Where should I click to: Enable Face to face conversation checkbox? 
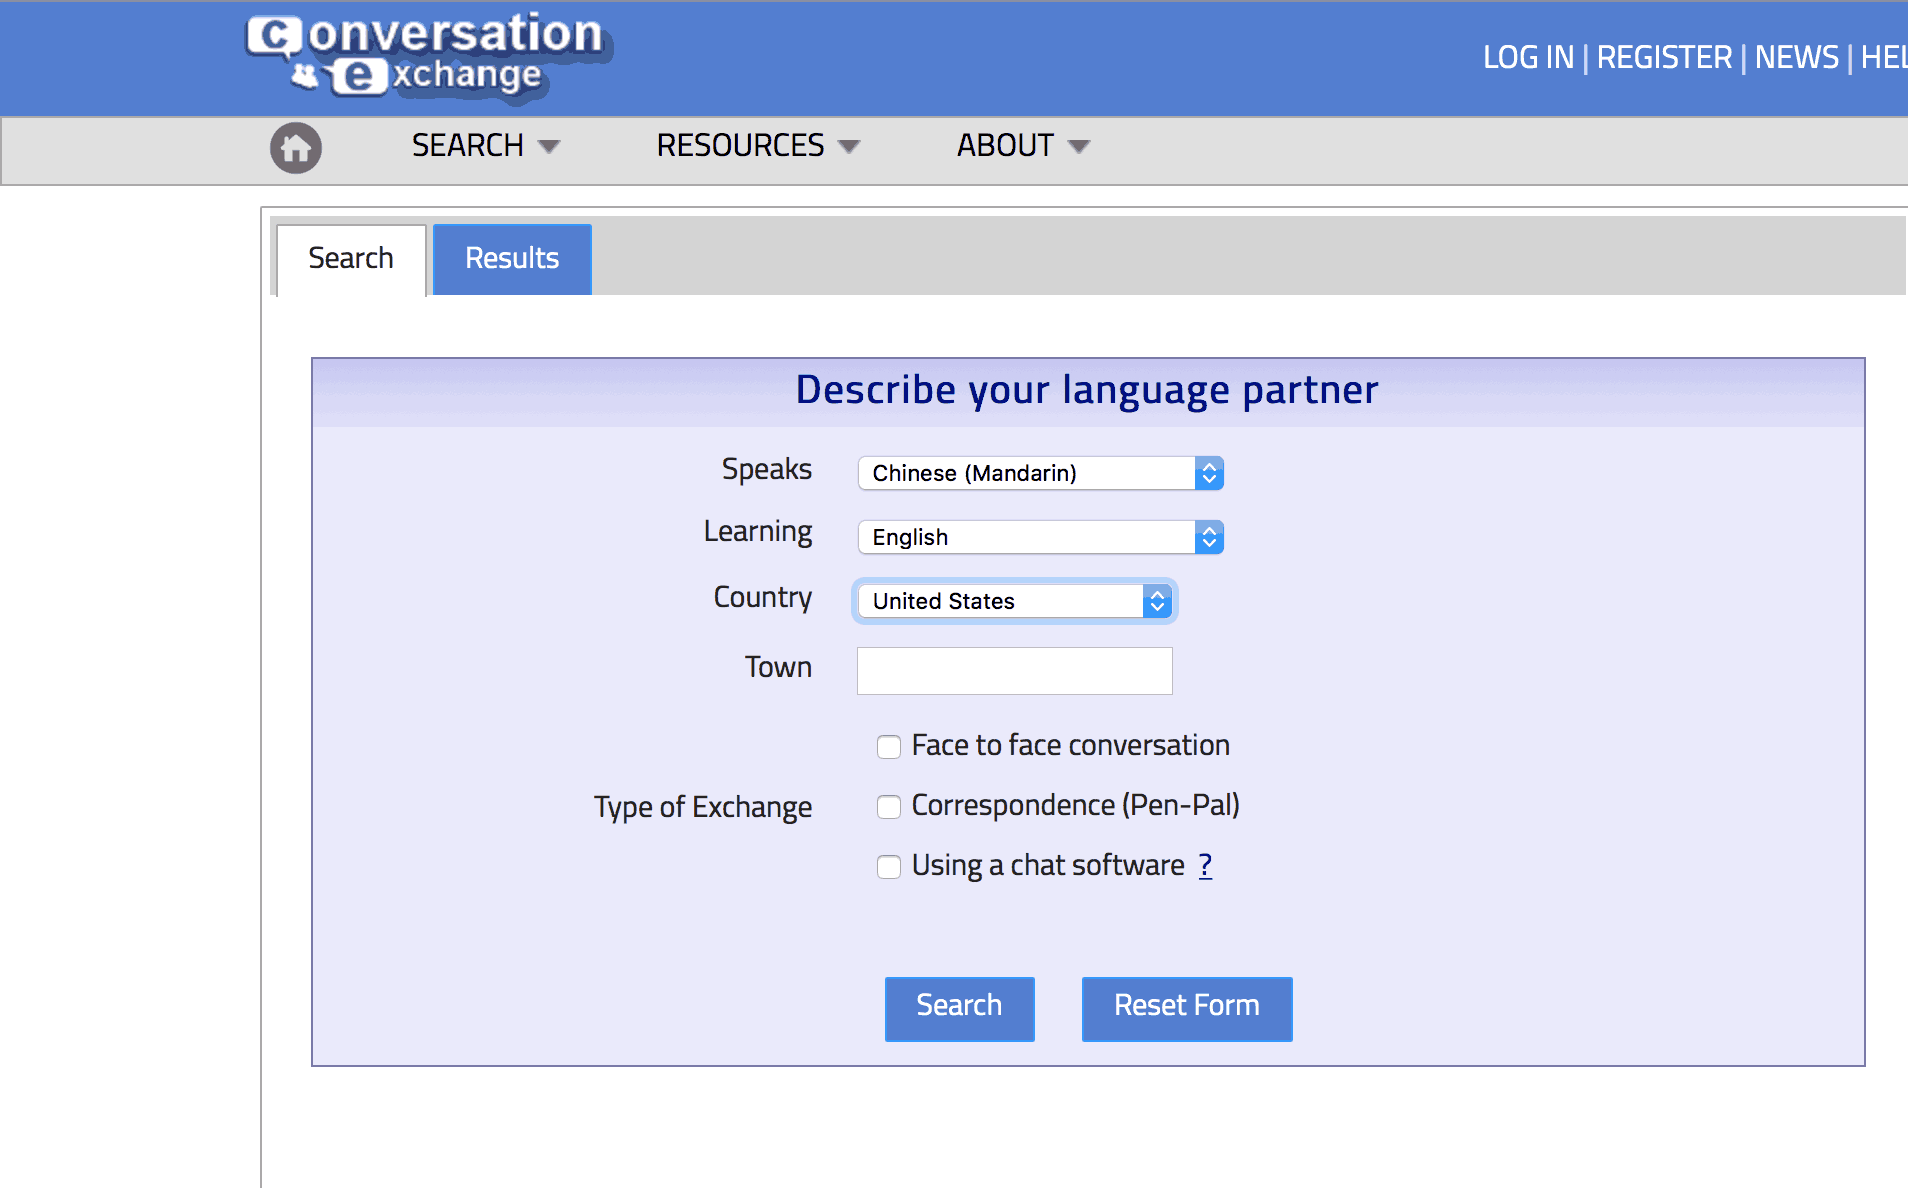click(x=889, y=747)
